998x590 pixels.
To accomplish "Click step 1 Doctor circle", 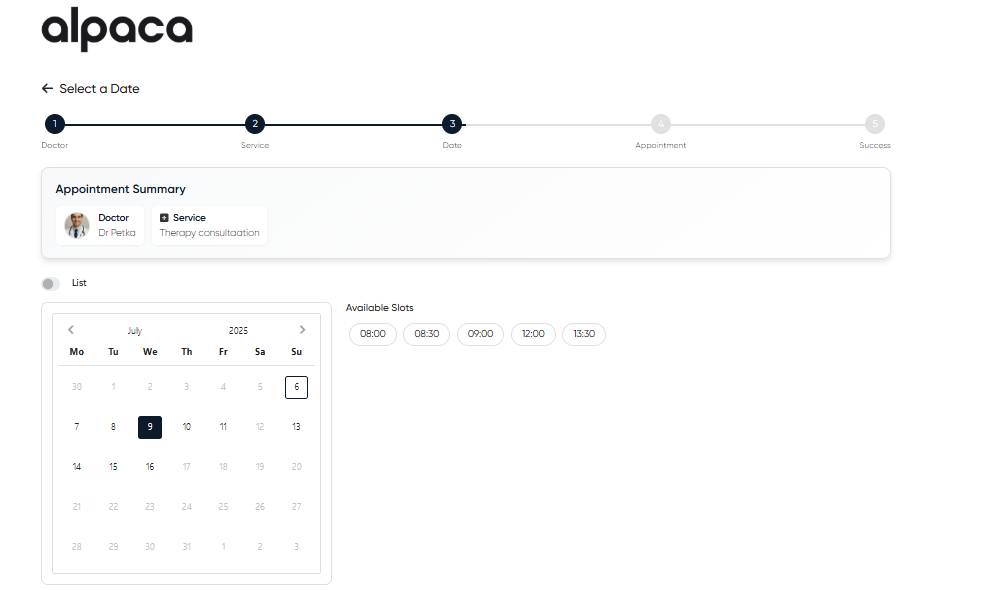I will tap(55, 124).
